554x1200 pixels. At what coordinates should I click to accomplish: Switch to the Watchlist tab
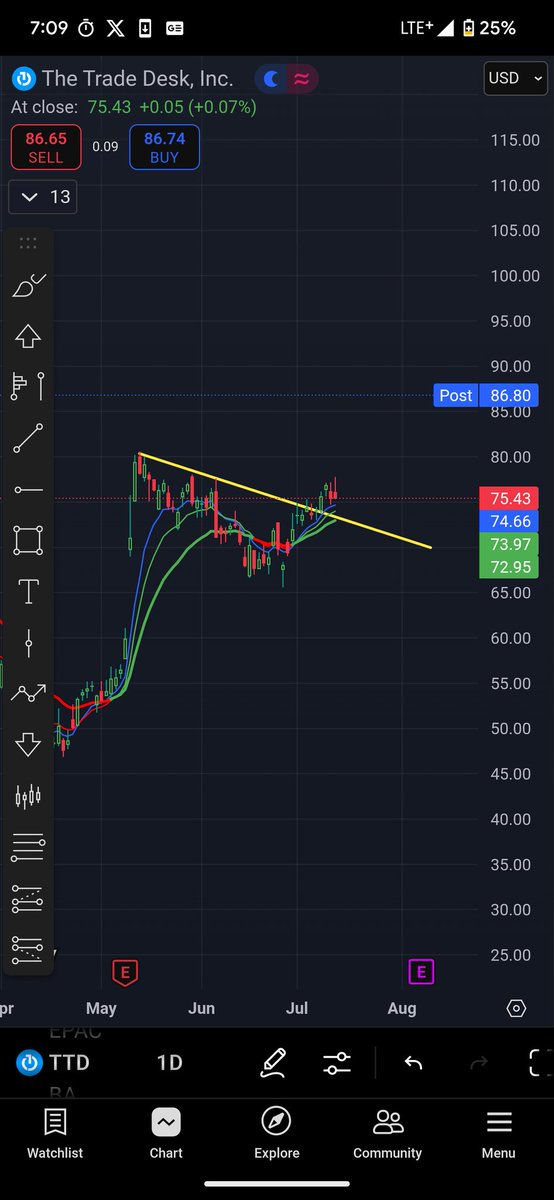coord(55,1133)
